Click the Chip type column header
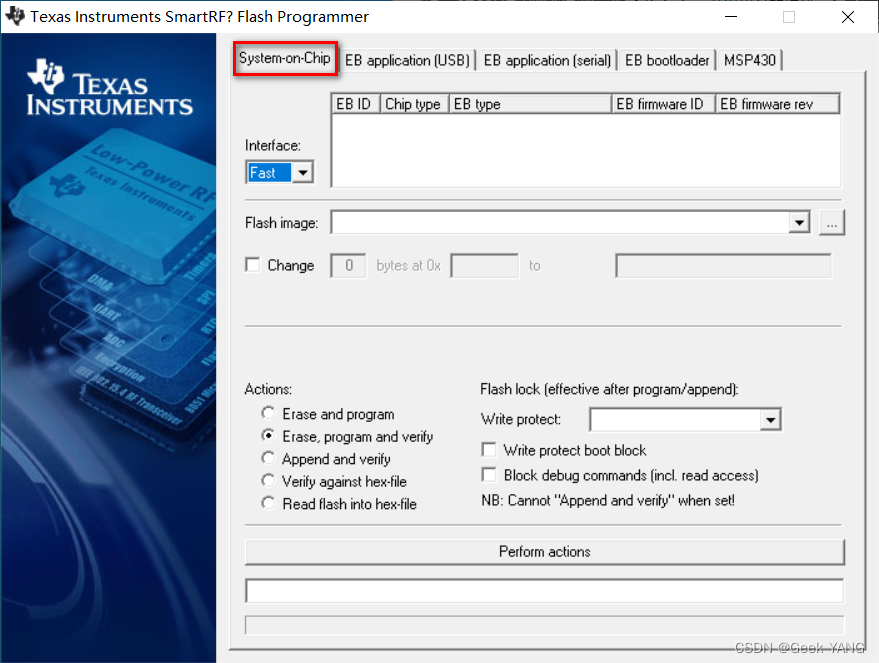The width and height of the screenshot is (879, 663). pos(414,104)
